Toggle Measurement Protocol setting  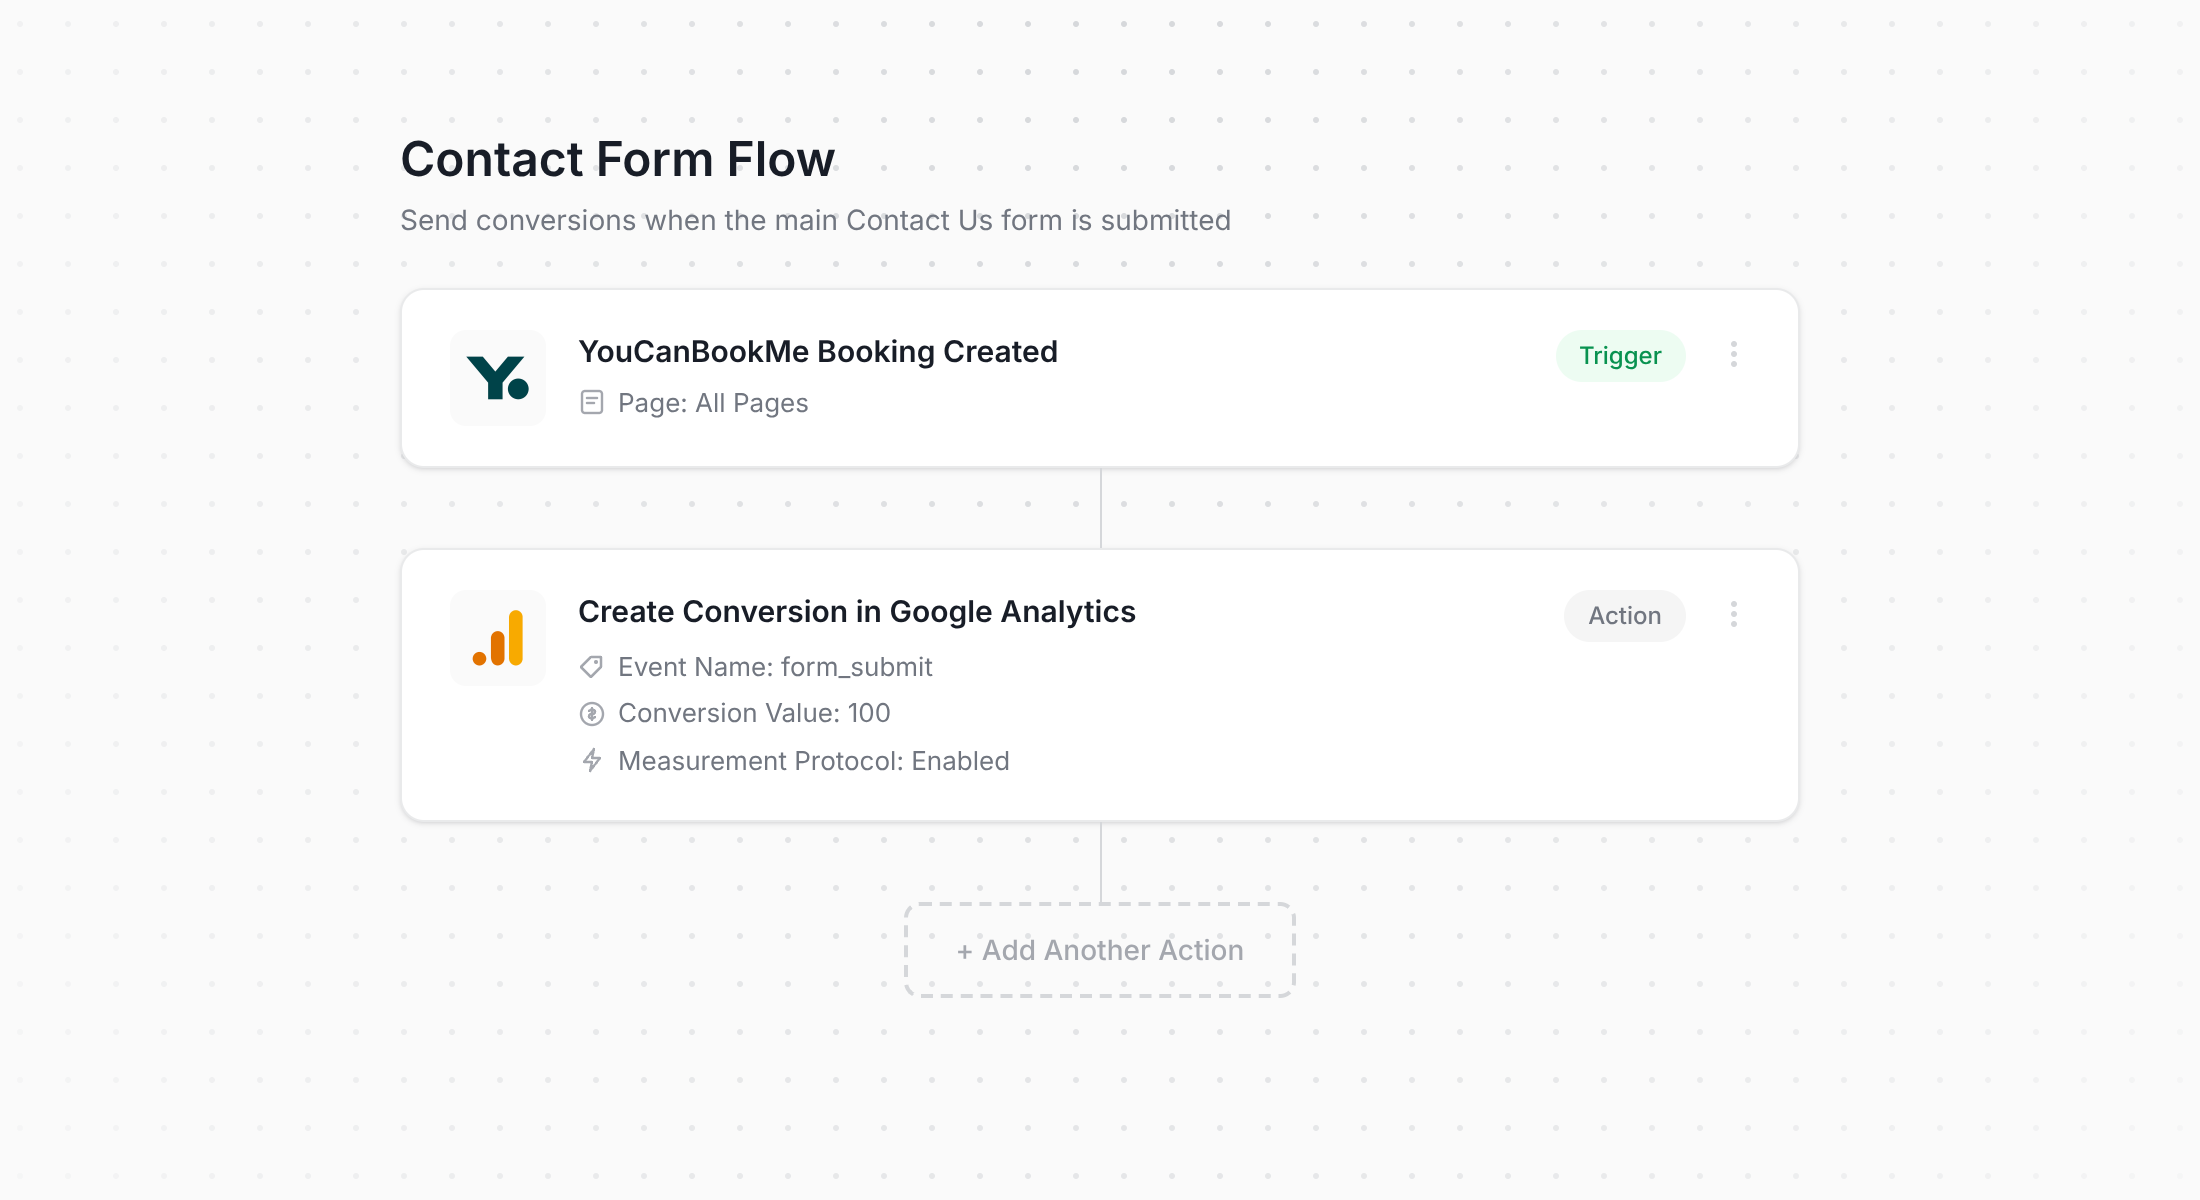pyautogui.click(x=814, y=760)
